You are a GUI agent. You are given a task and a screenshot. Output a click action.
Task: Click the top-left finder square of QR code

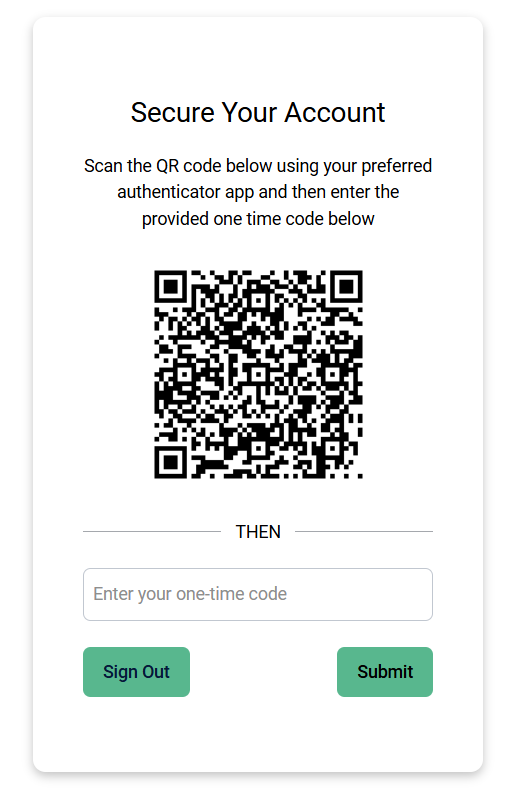(x=171, y=287)
